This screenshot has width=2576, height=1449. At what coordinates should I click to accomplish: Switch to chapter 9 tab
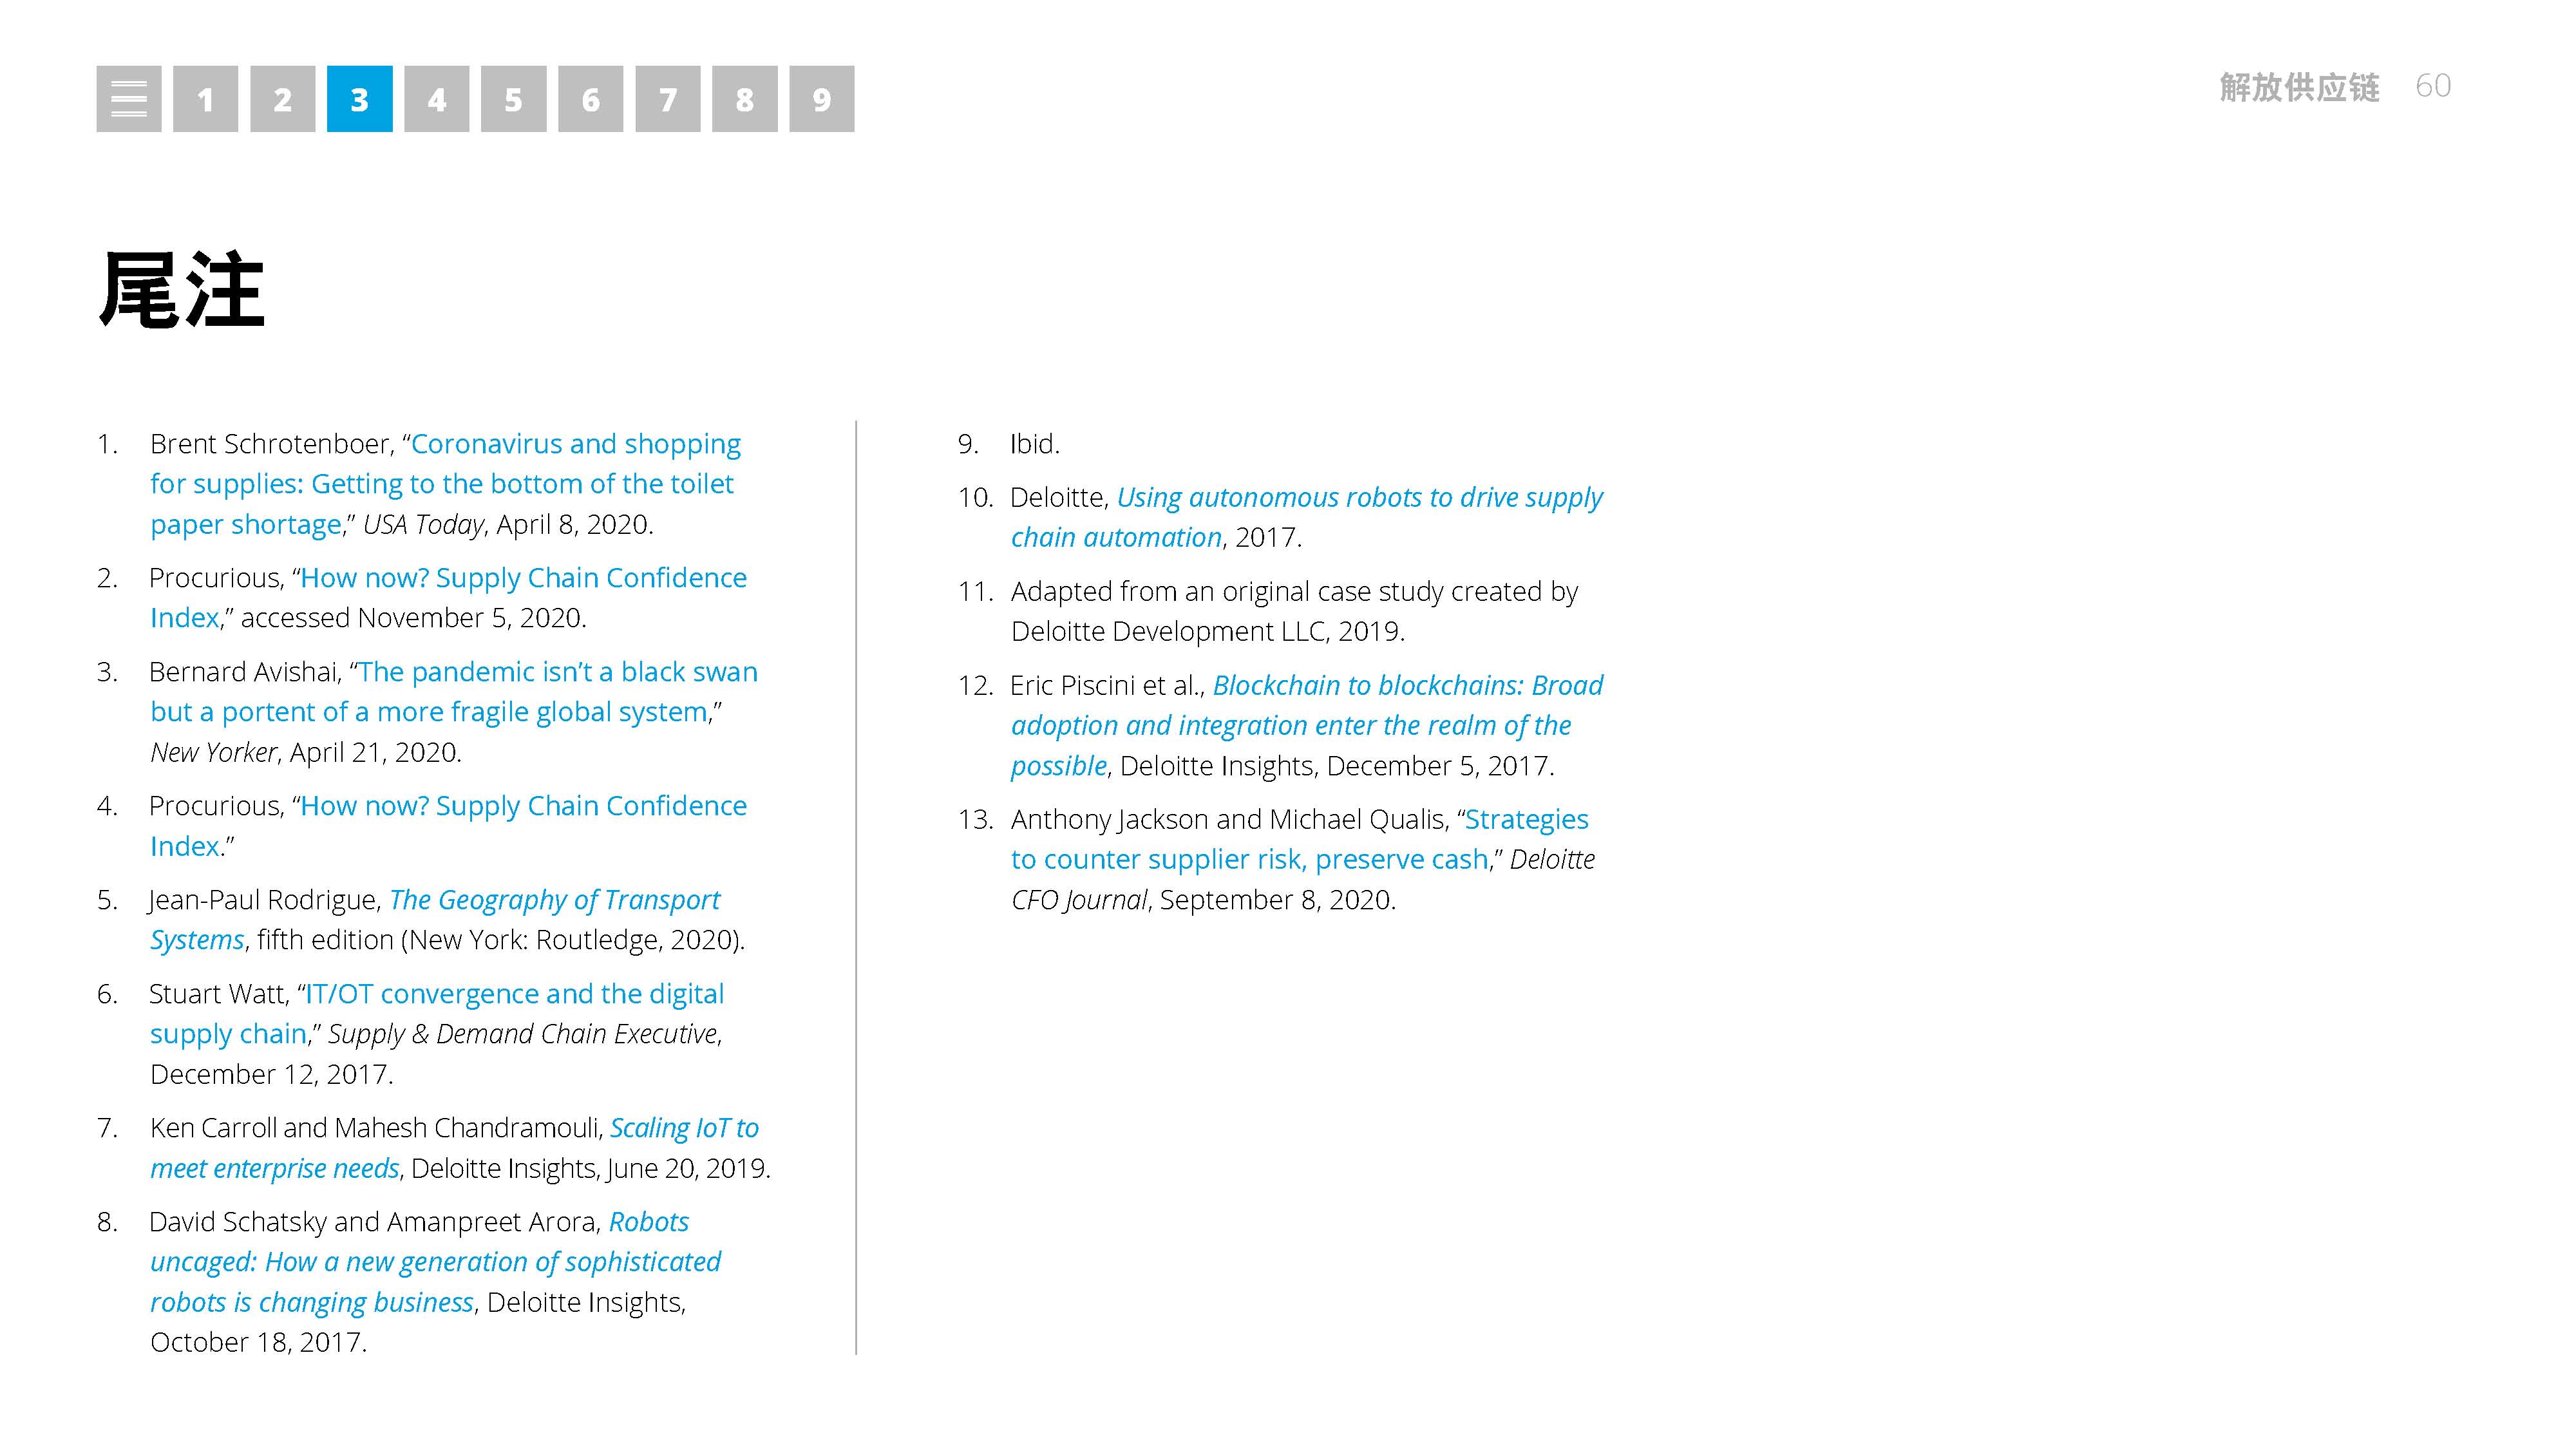(822, 99)
